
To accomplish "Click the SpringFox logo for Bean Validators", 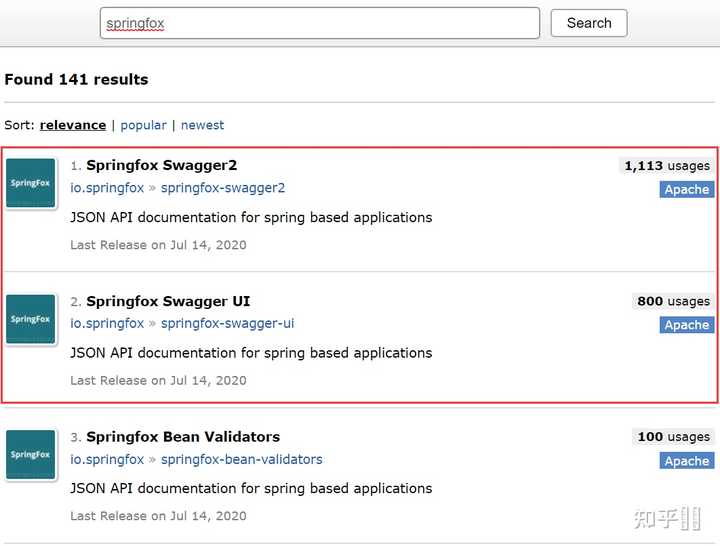I will (x=31, y=454).
